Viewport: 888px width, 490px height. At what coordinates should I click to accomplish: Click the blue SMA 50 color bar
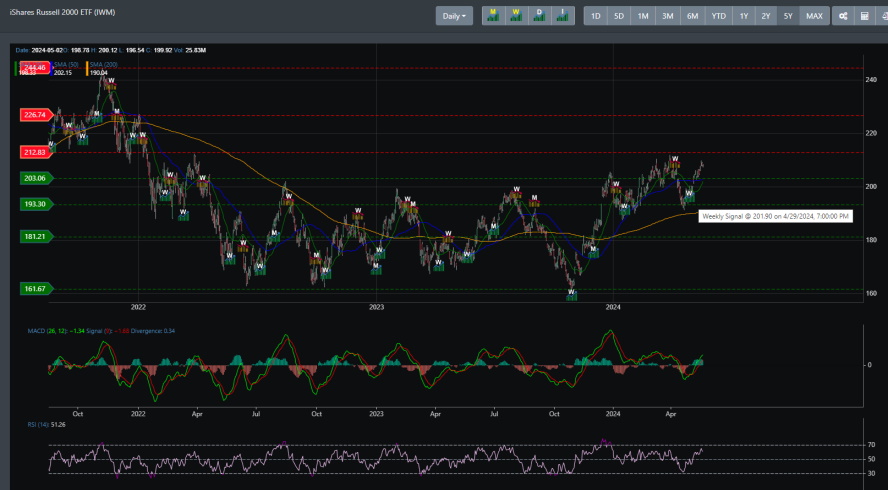51,69
